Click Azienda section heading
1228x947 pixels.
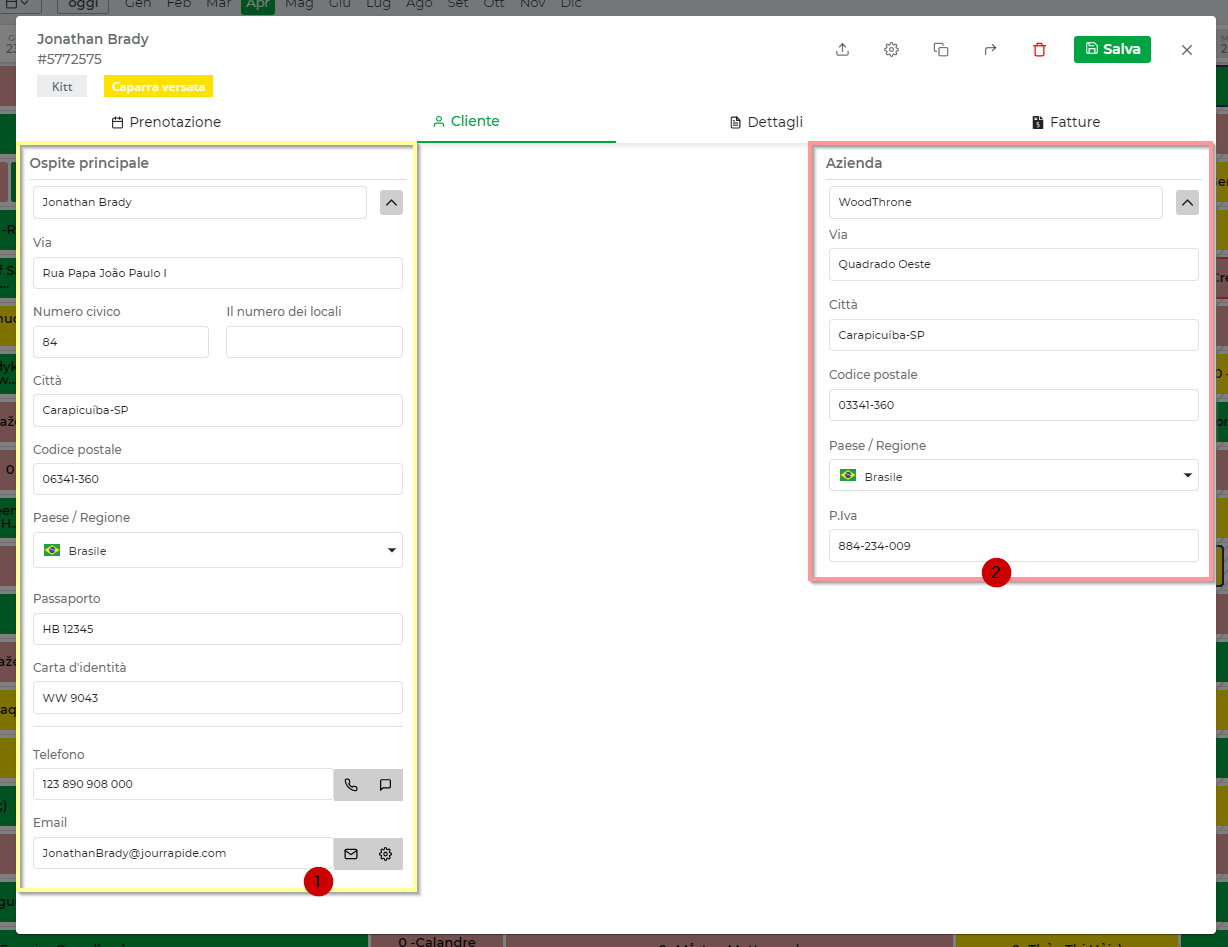tap(854, 163)
